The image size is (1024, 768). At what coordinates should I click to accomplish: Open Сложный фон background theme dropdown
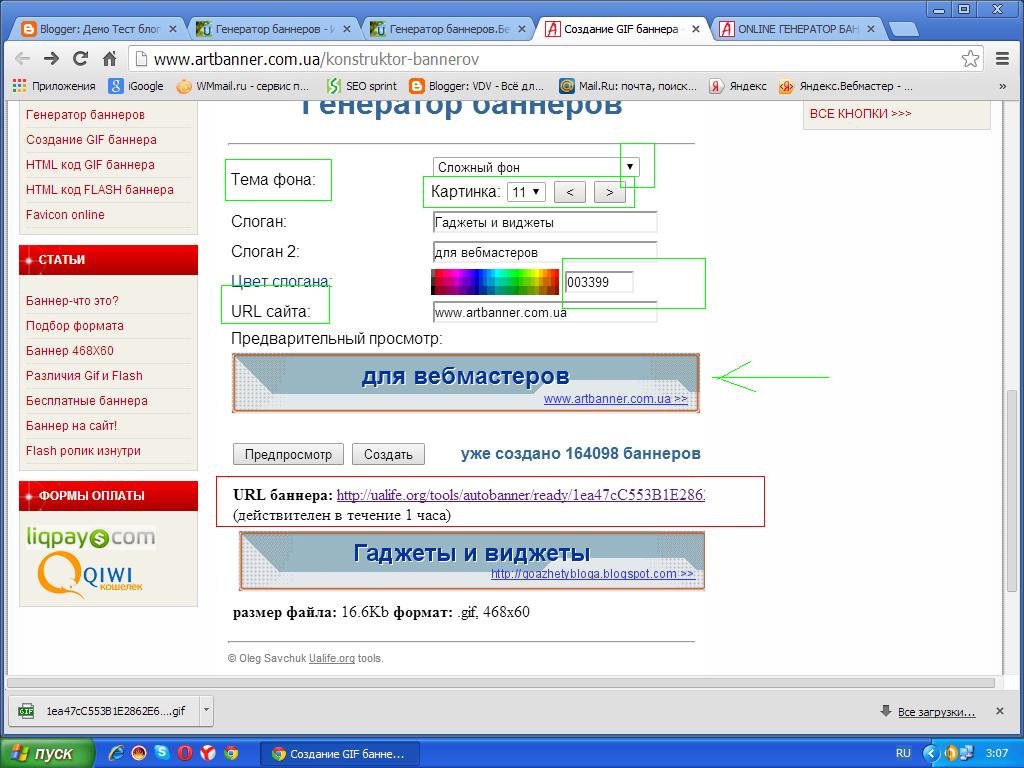tap(536, 167)
